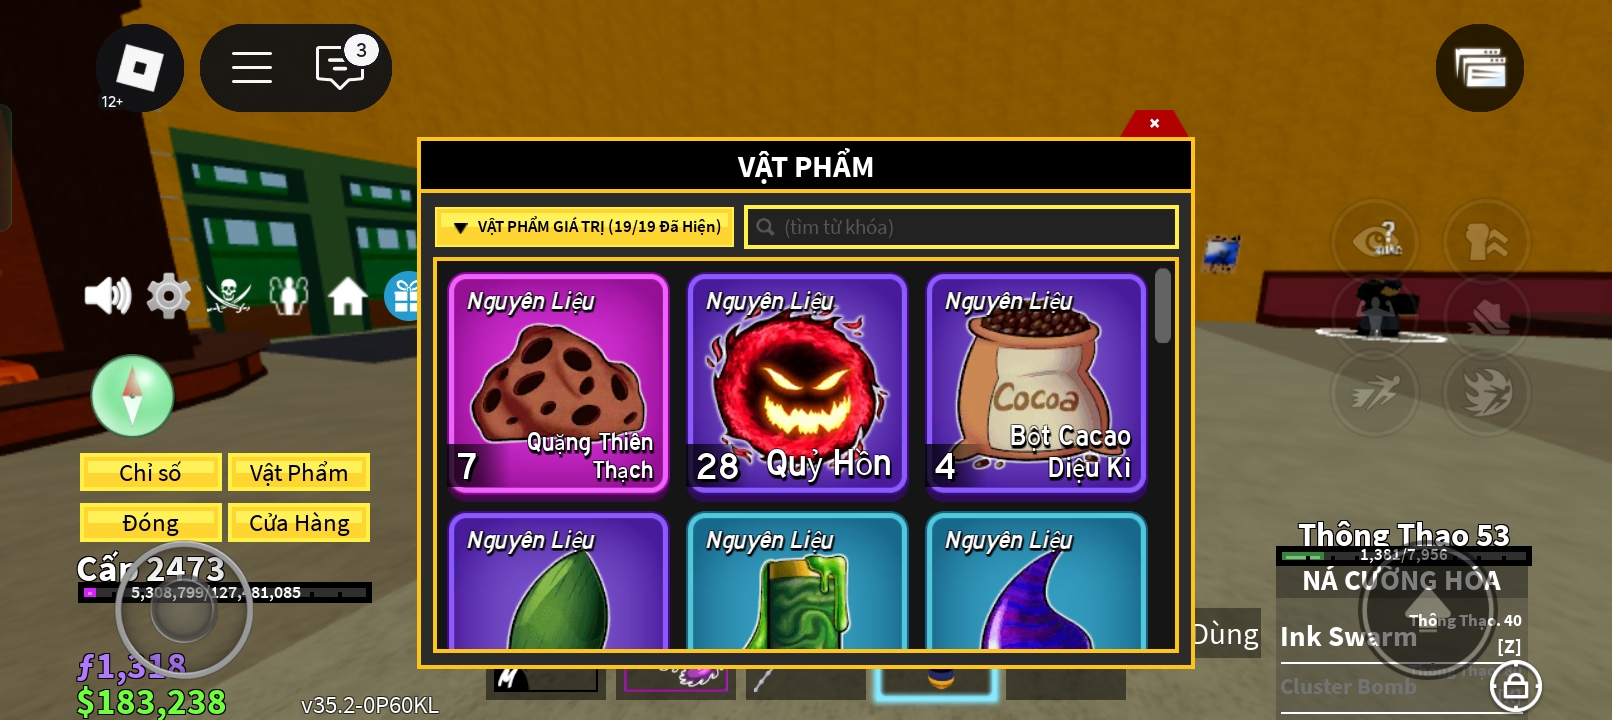This screenshot has width=1612, height=720.
Task: Click the Đóng button
Action: [x=151, y=523]
